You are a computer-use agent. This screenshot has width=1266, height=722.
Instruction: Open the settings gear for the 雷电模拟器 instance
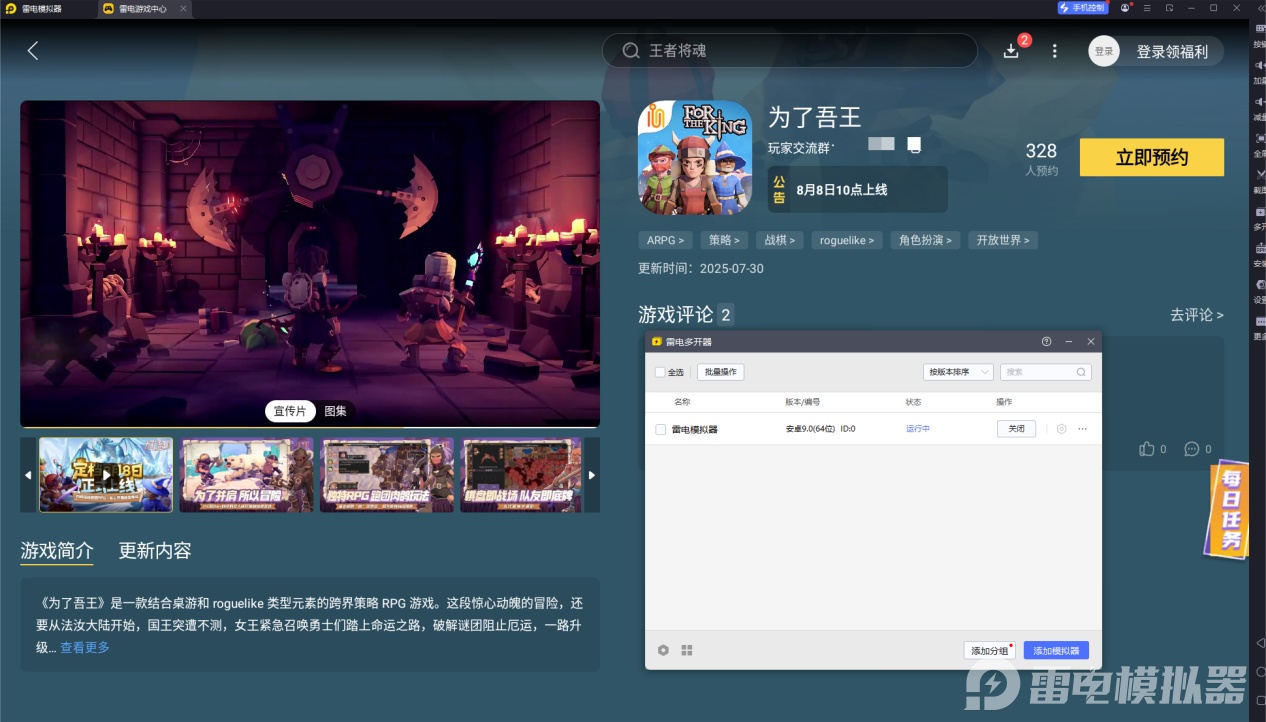click(1061, 428)
